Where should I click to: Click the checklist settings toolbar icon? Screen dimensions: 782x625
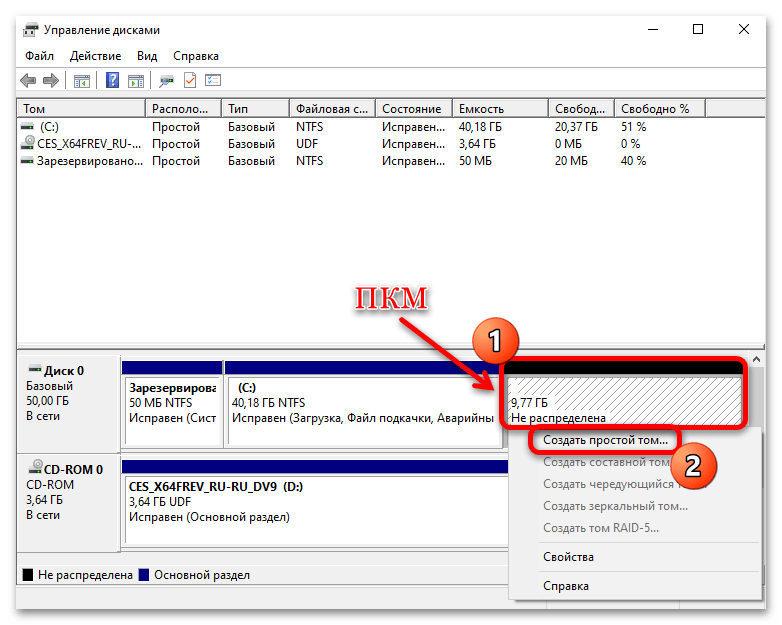point(213,80)
